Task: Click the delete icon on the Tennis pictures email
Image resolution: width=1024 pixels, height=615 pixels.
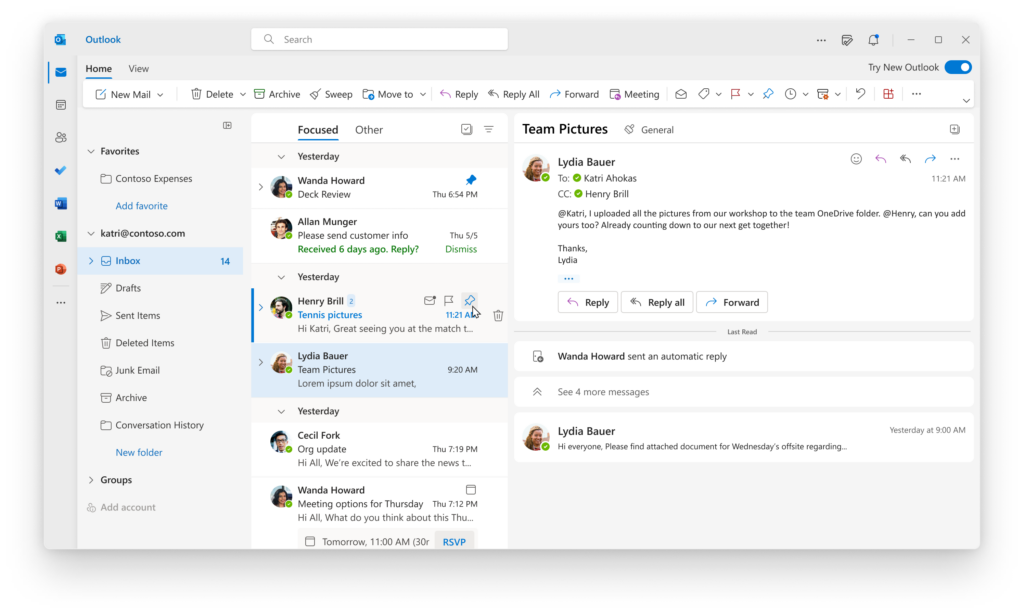Action: [x=497, y=314]
